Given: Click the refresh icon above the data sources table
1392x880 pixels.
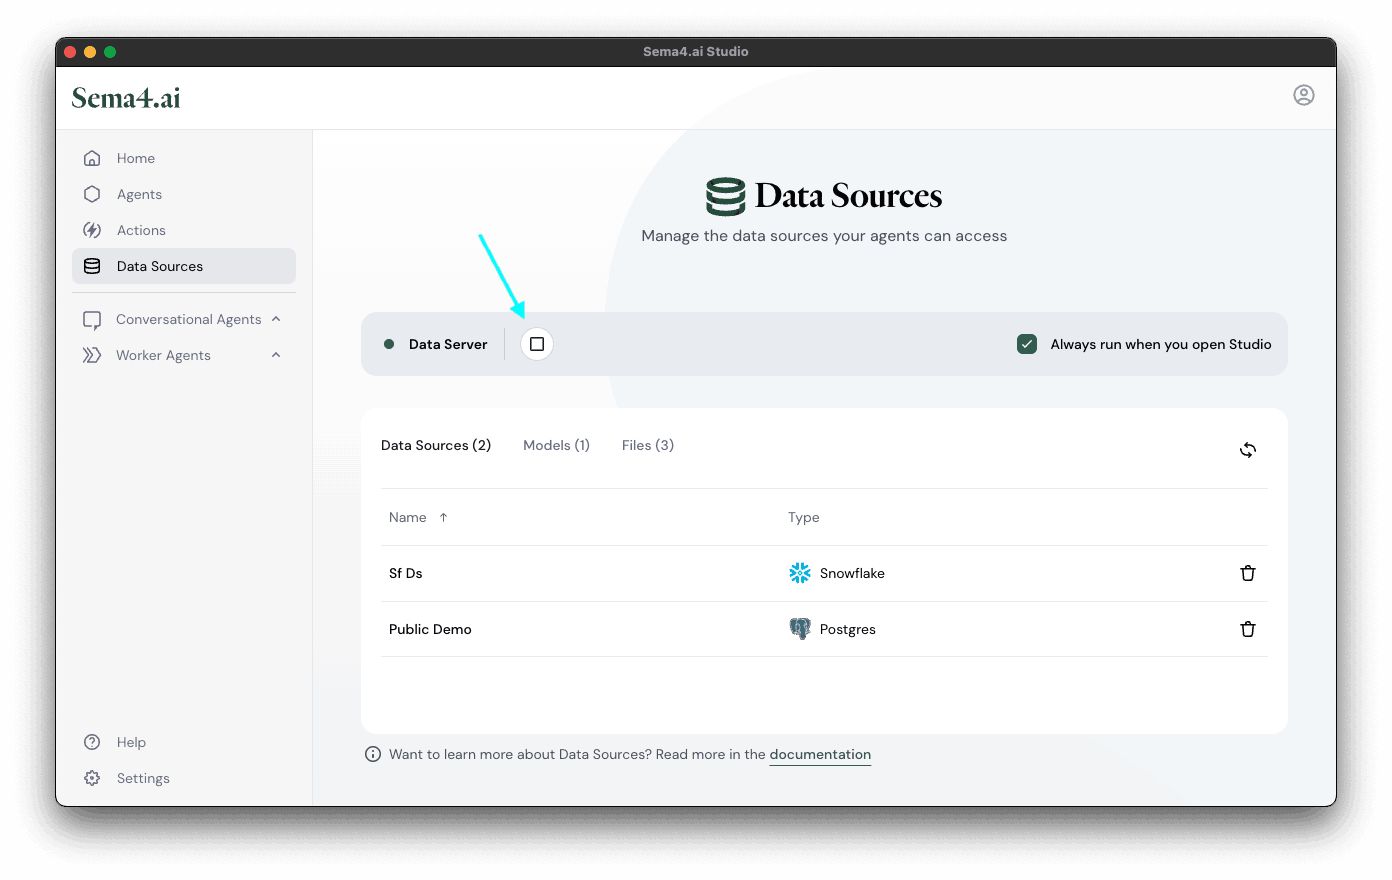Looking at the screenshot, I should 1247,450.
